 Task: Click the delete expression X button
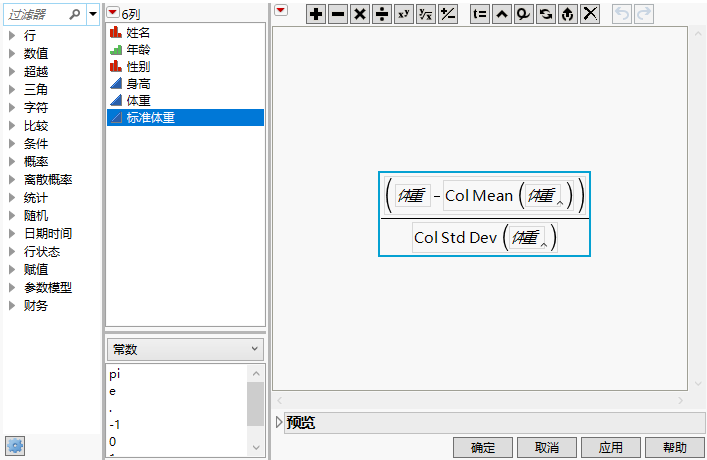590,14
